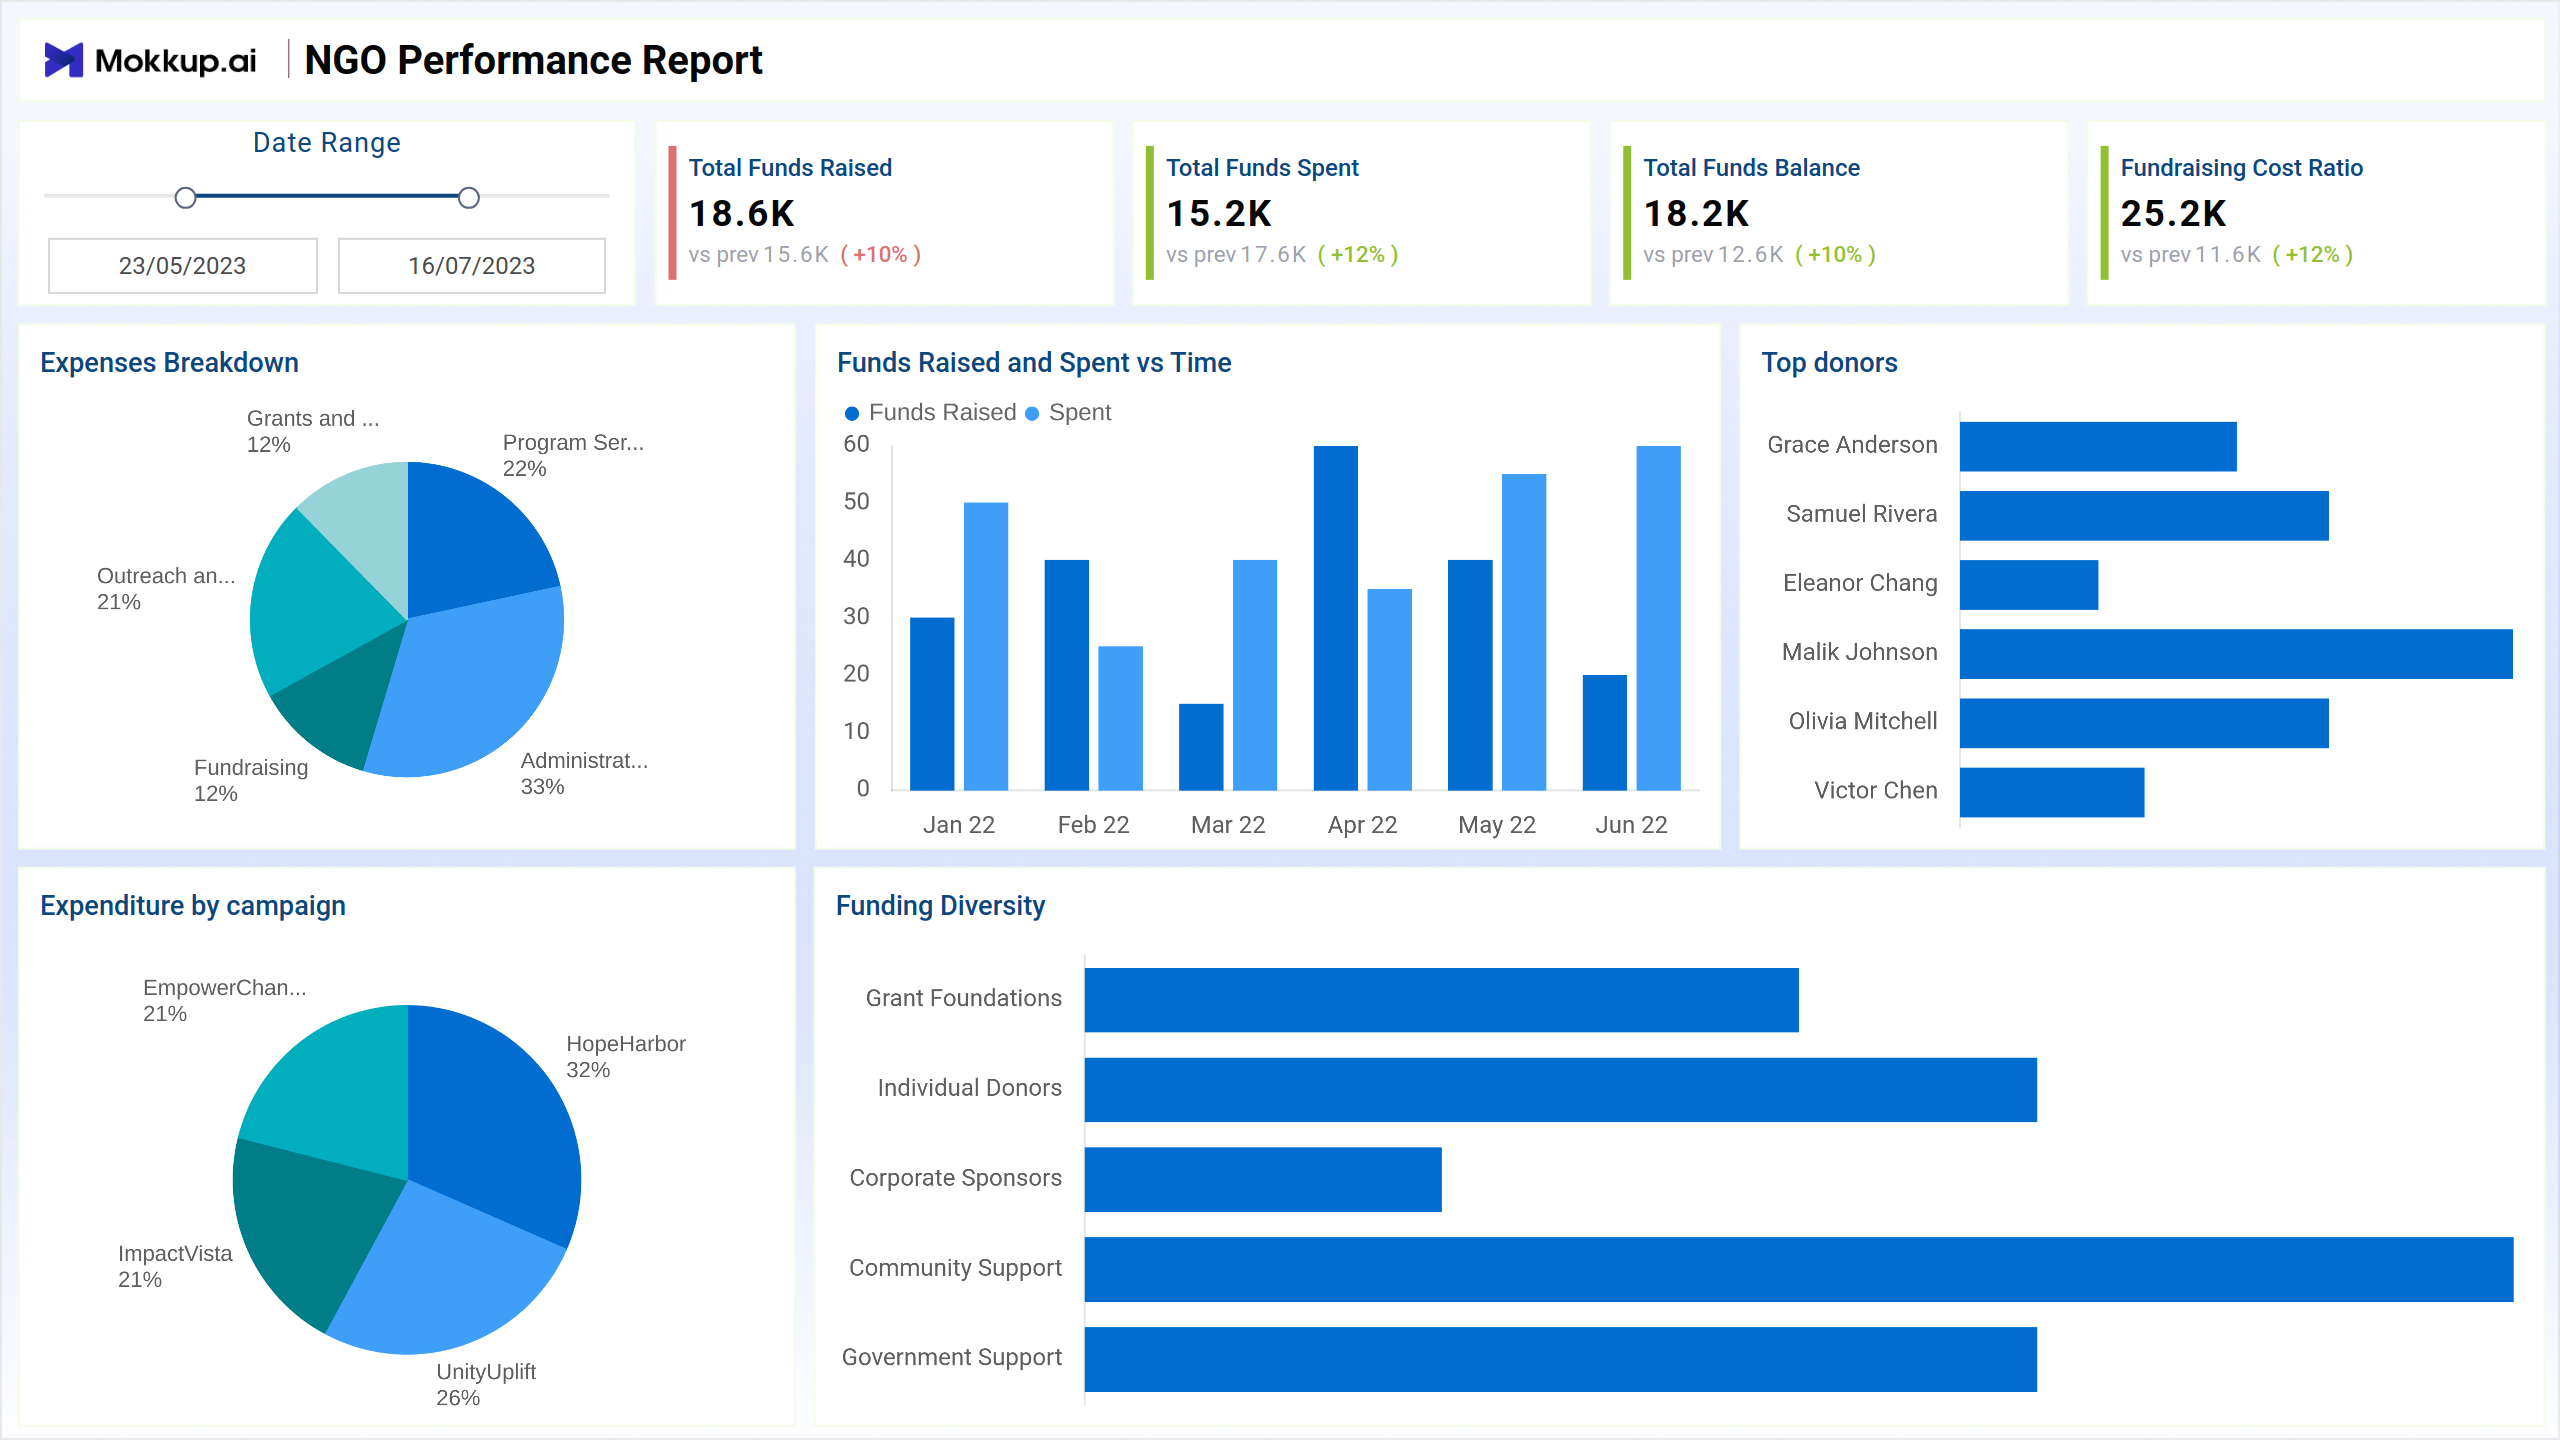This screenshot has height=1440, width=2560.
Task: Click the Mar 22 Spent bar
Action: (1255, 675)
